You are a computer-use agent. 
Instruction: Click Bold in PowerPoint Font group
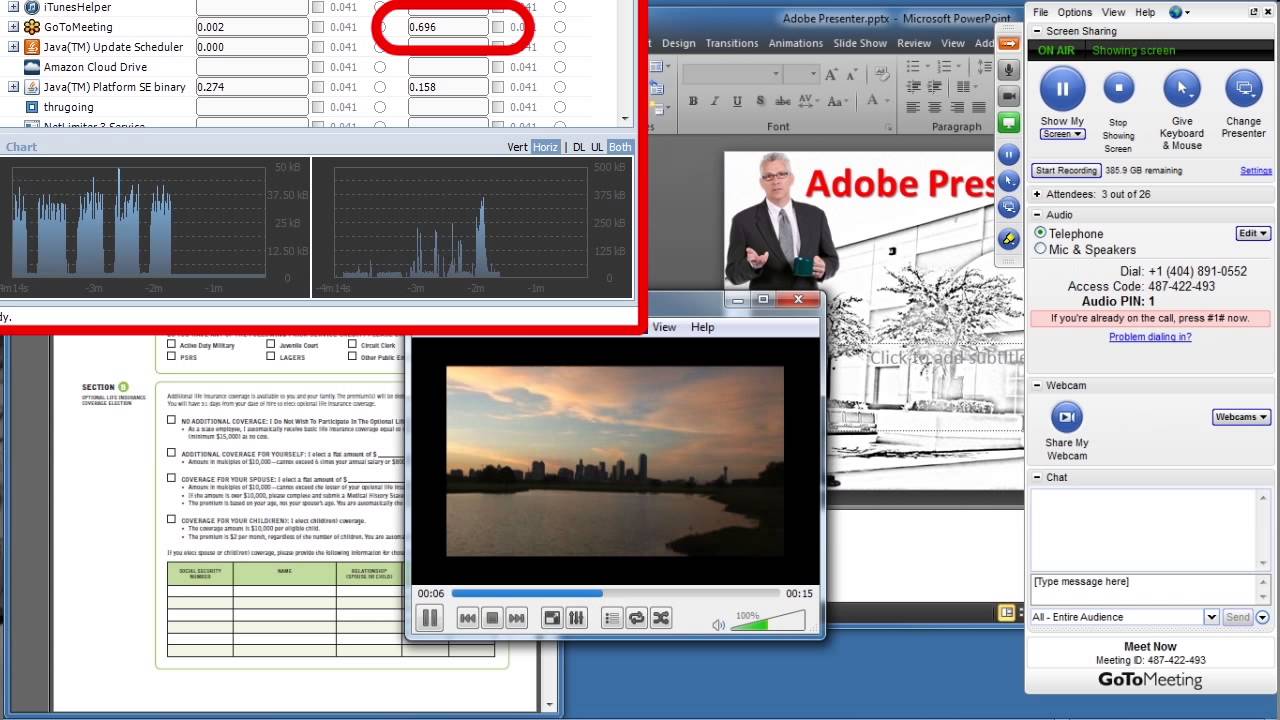pos(693,101)
